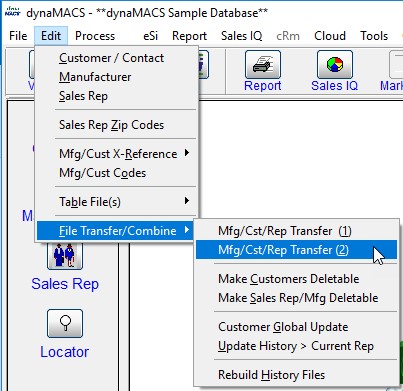The height and width of the screenshot is (391, 403).
Task: Open the File menu
Action: pos(18,36)
